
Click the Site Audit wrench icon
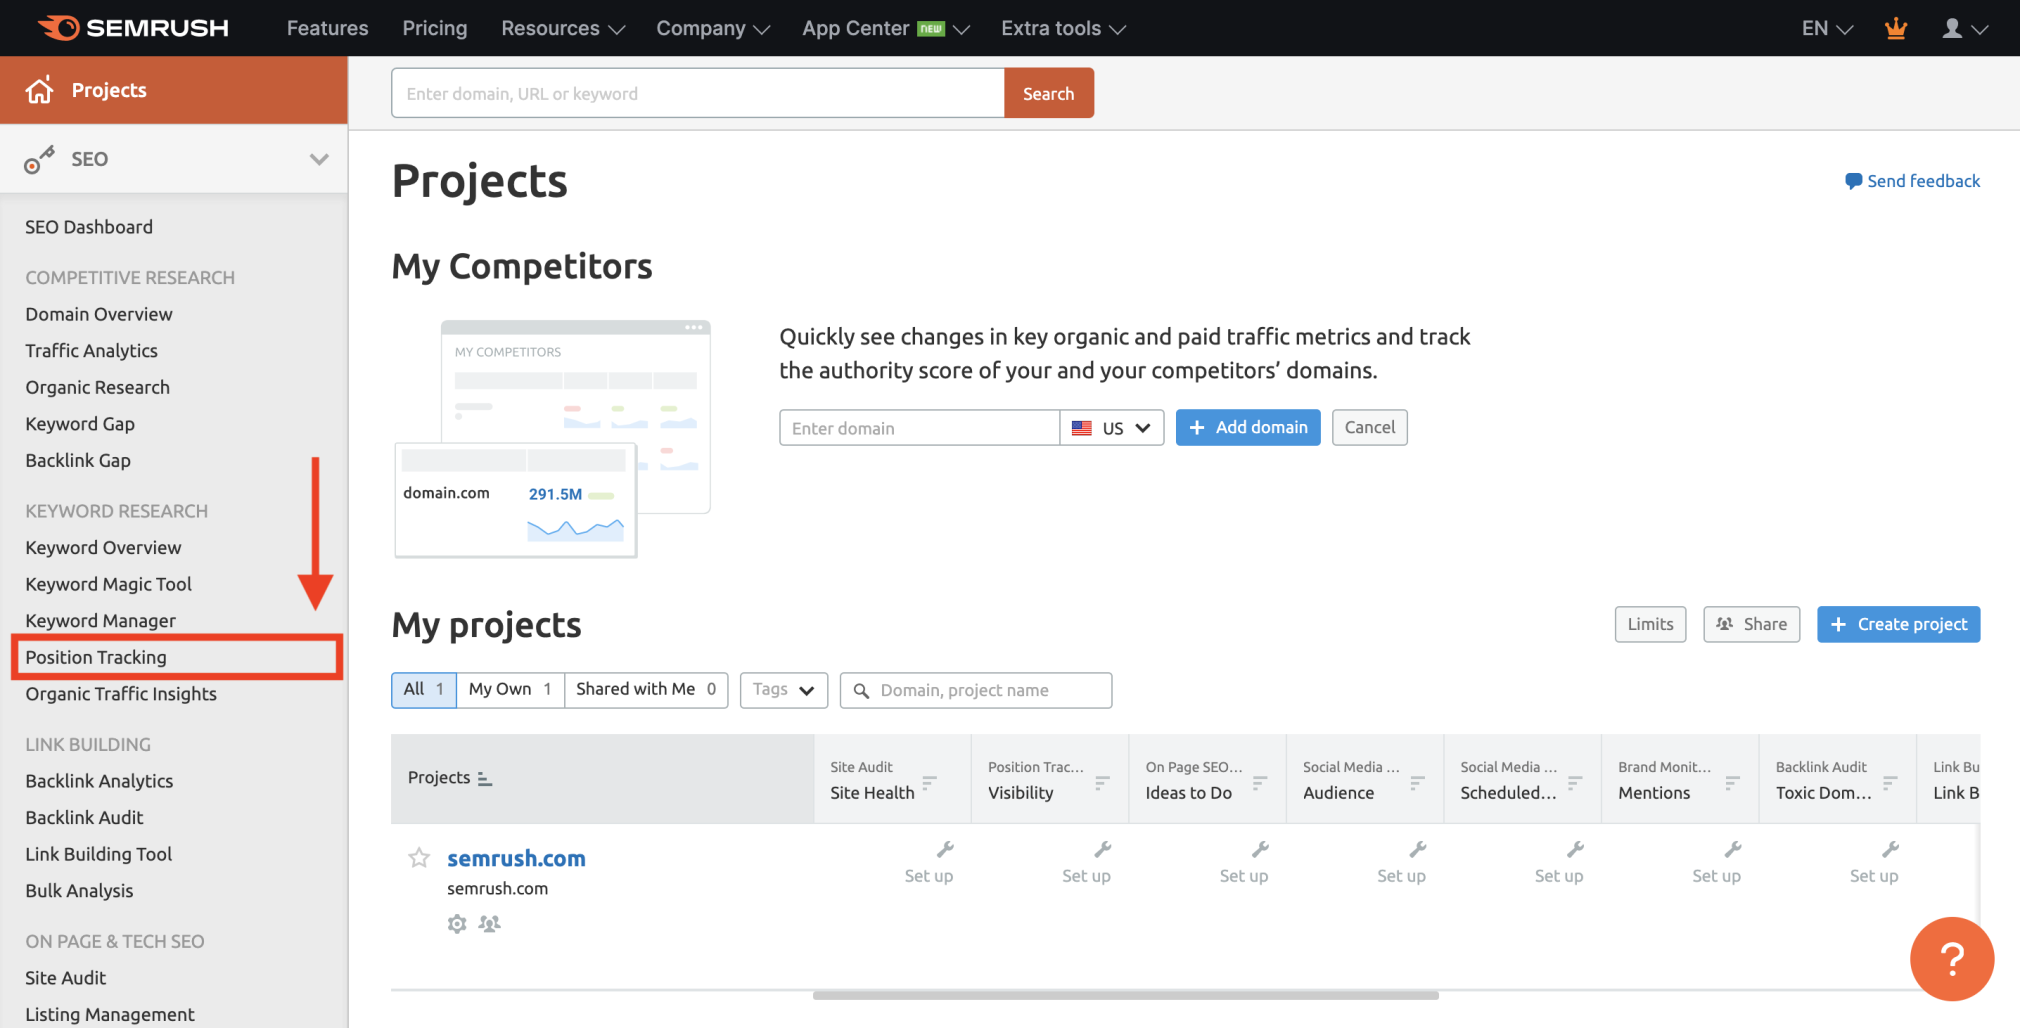pyautogui.click(x=945, y=849)
